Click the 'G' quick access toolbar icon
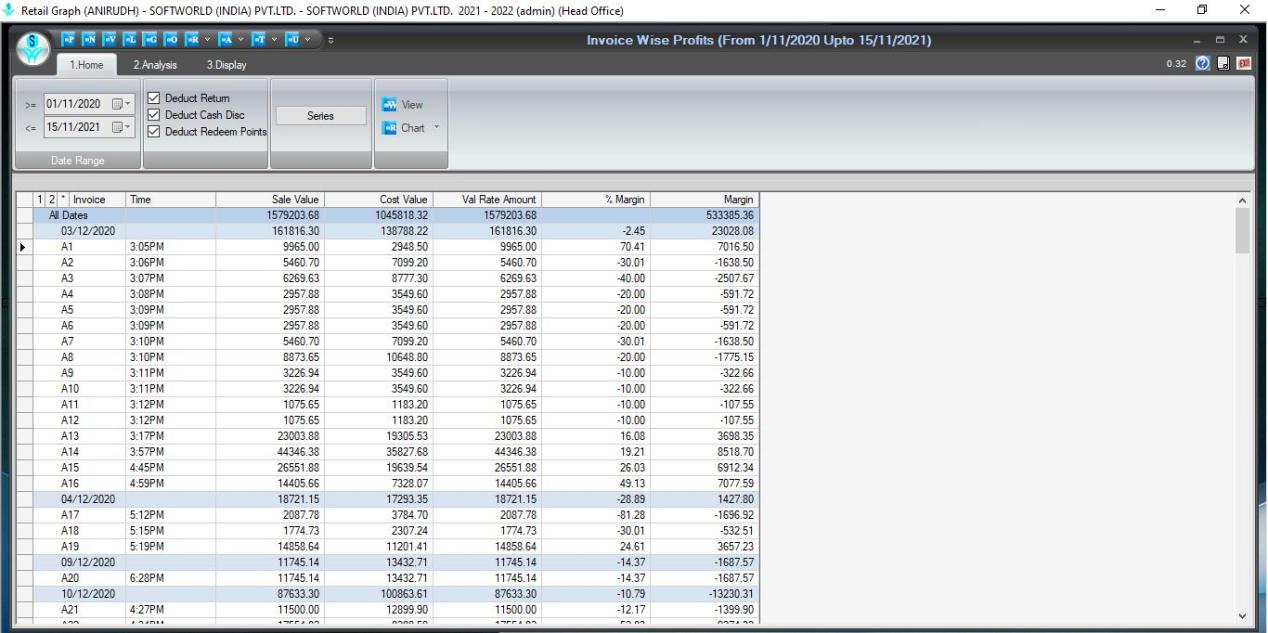The height and width of the screenshot is (633, 1268). point(150,39)
